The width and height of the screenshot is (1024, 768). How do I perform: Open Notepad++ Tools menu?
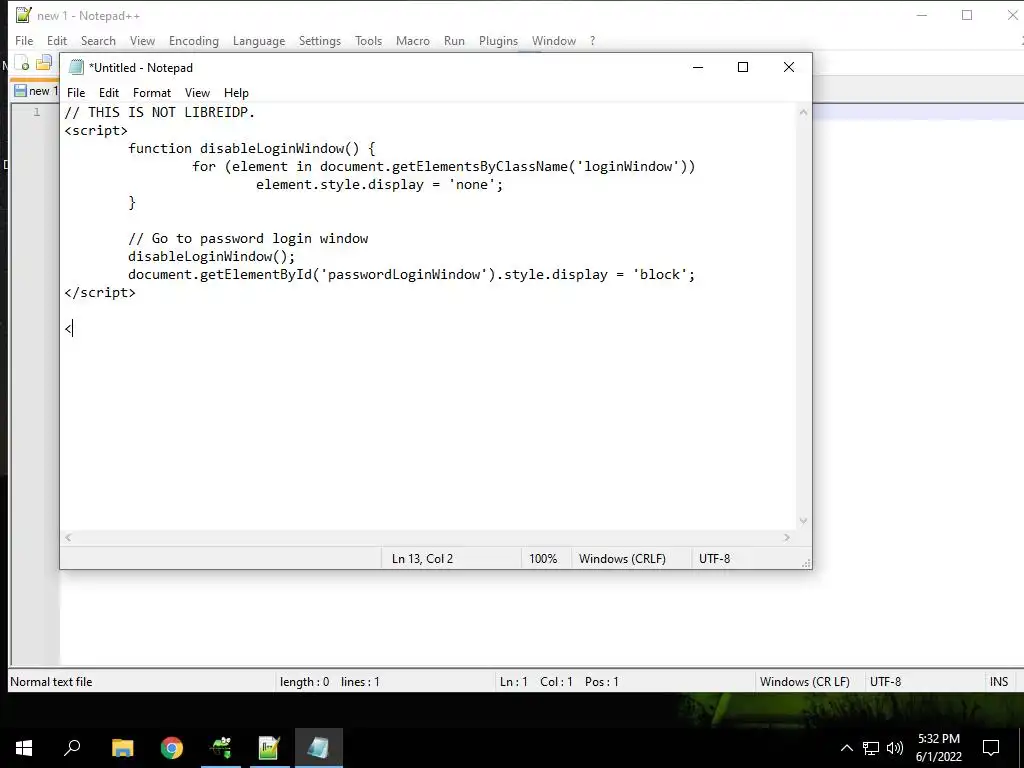coord(368,40)
